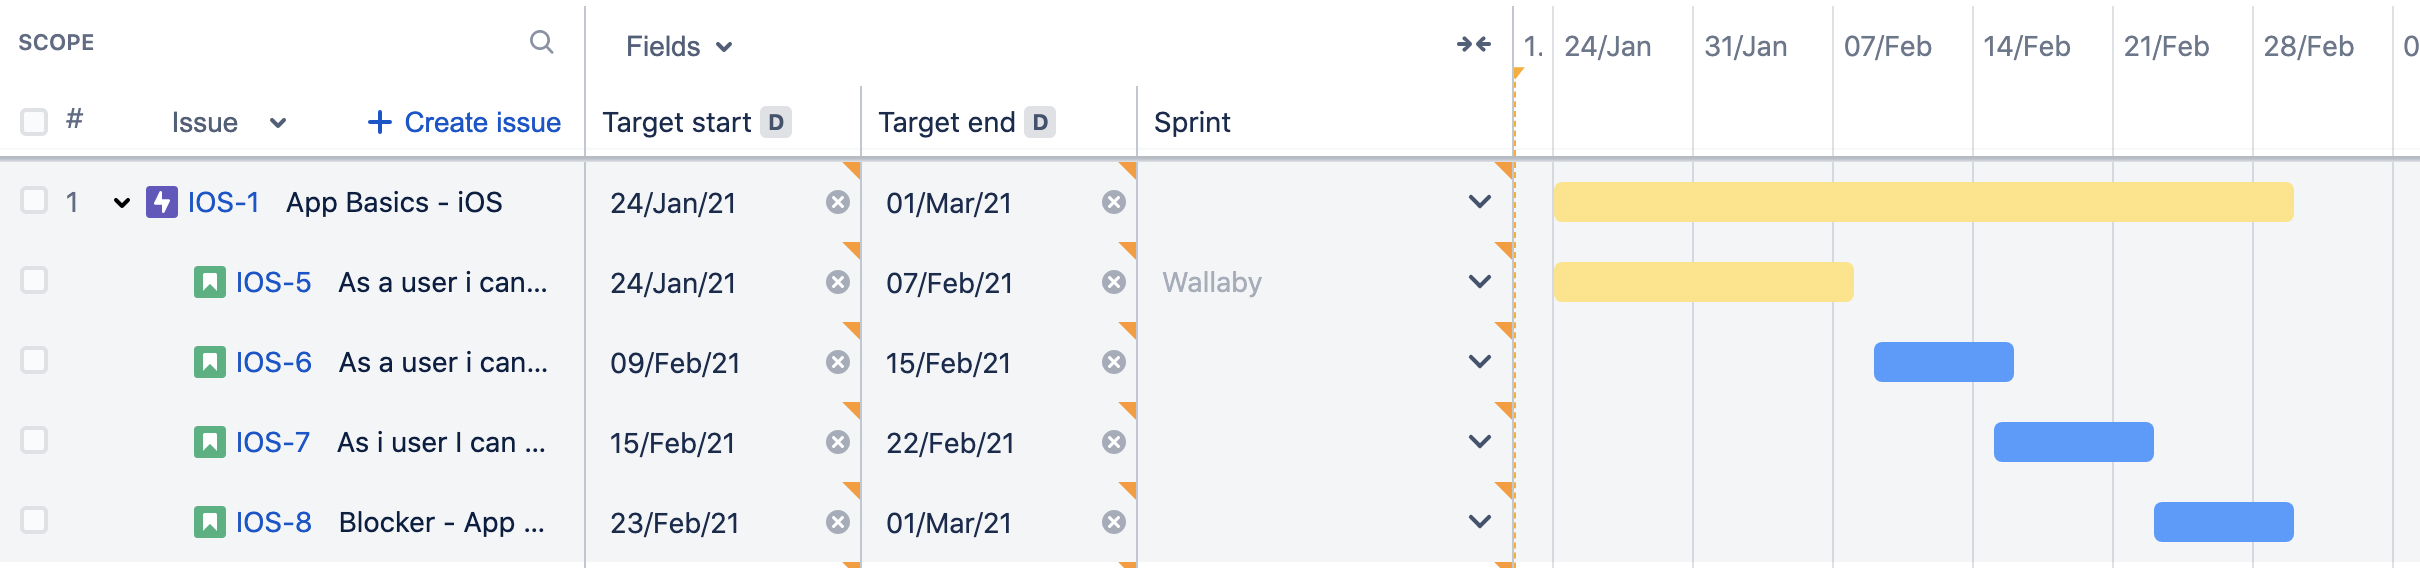Clear target end 01/Mar/21 for IOS-8
2420x568 pixels.
coord(1114,522)
